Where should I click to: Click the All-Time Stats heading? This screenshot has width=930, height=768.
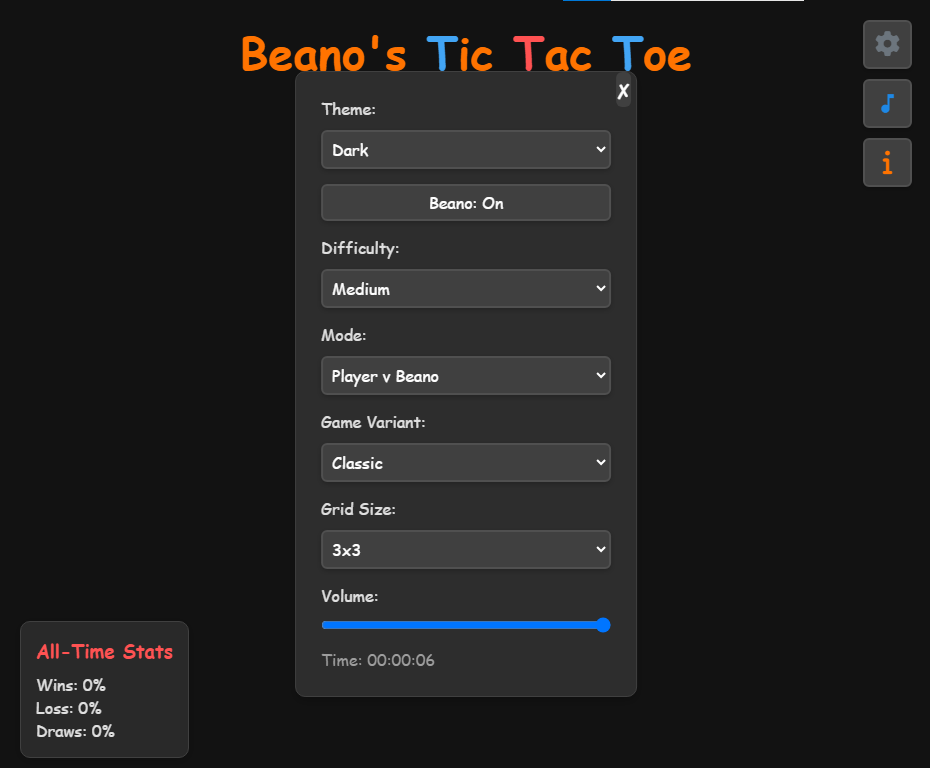pos(105,652)
